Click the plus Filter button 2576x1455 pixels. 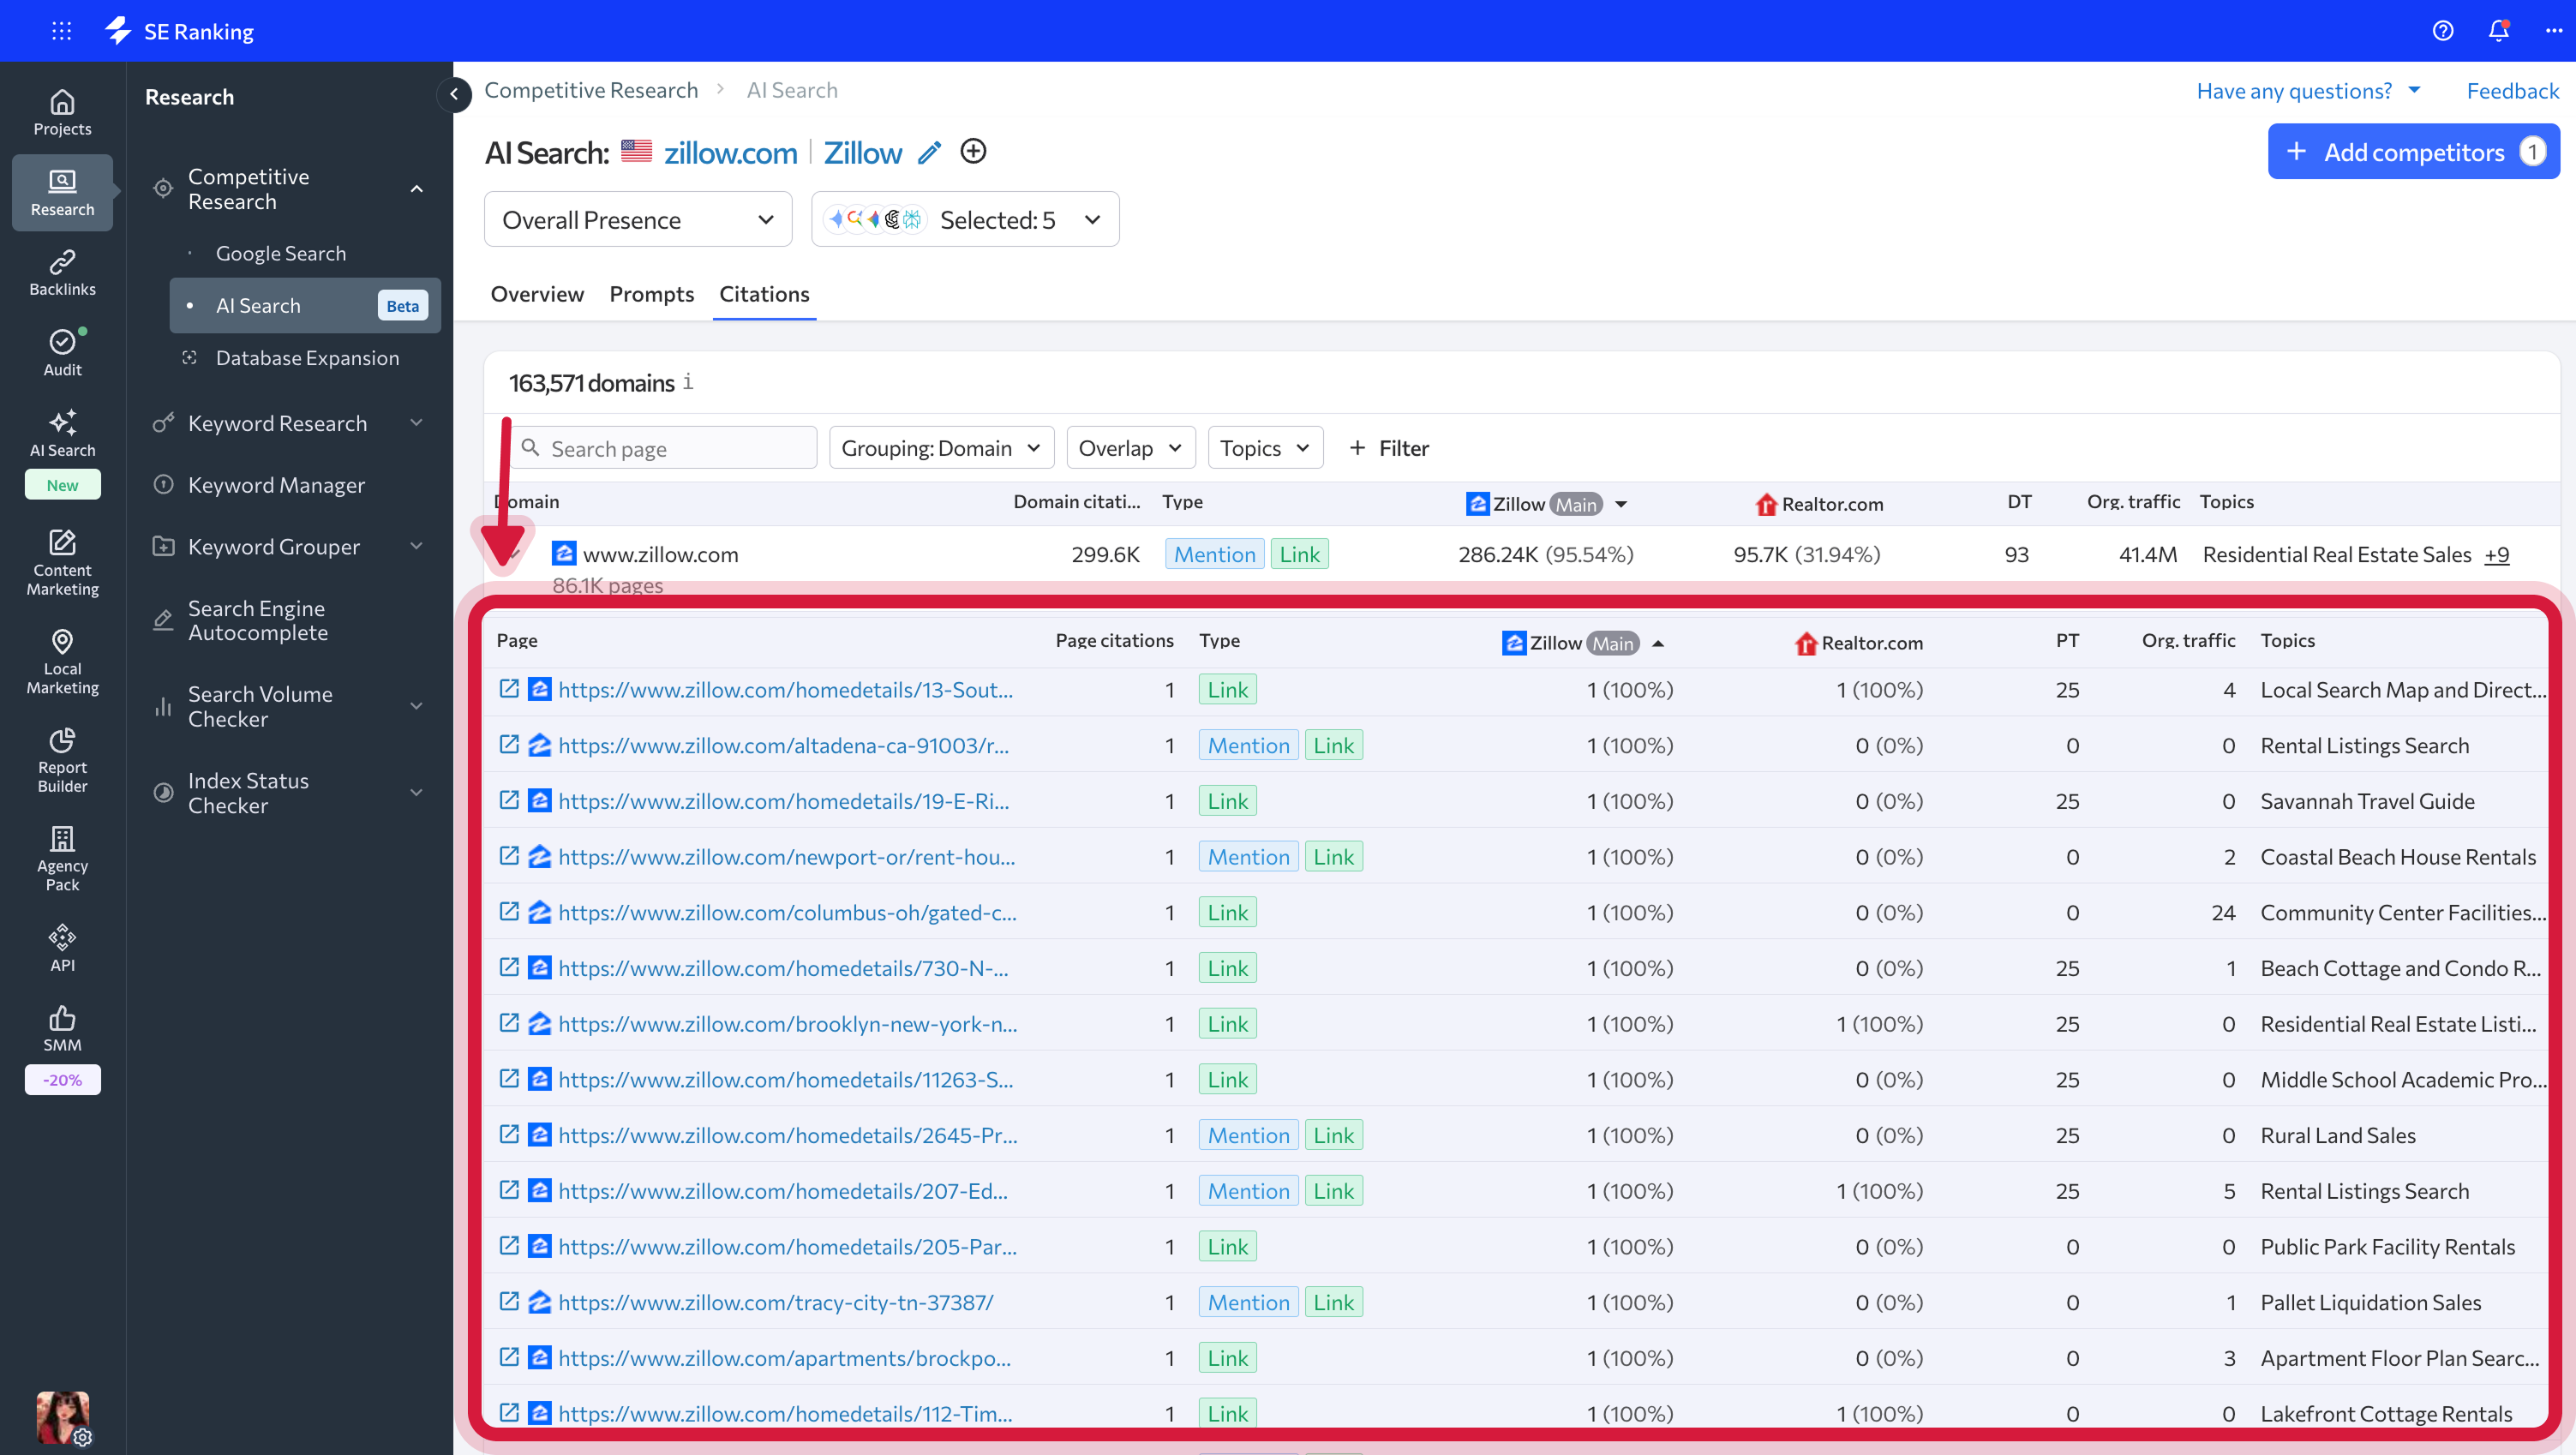coord(1389,448)
